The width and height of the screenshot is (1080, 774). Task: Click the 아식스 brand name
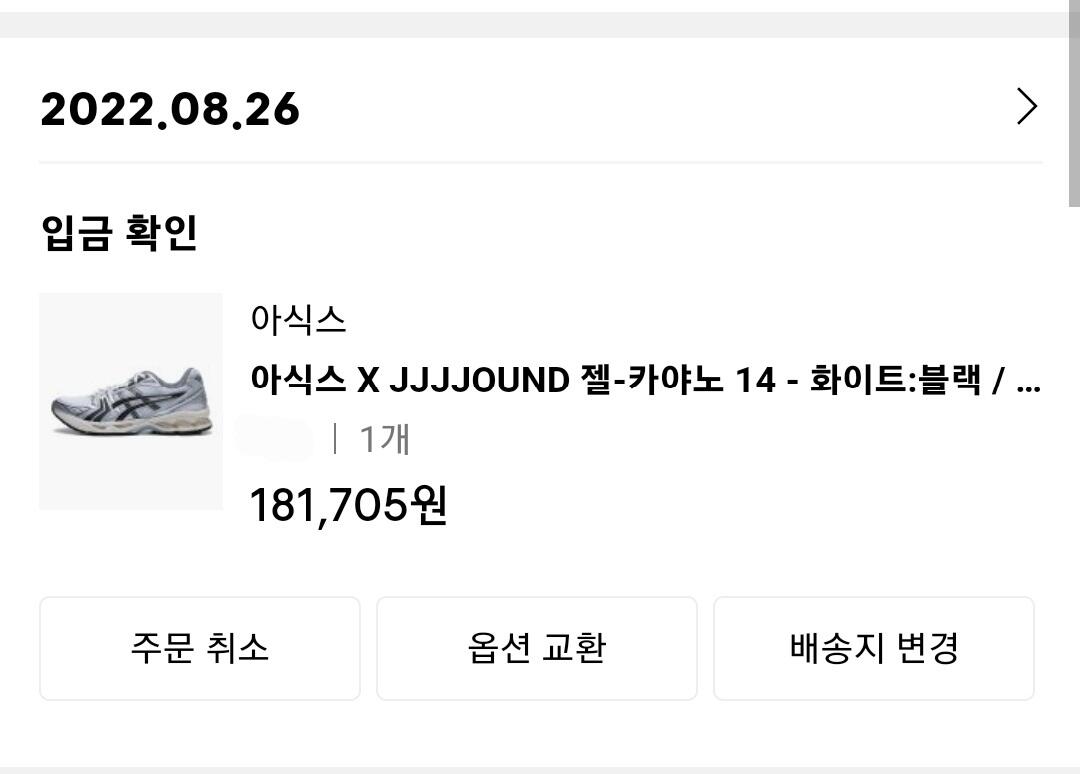coord(298,321)
